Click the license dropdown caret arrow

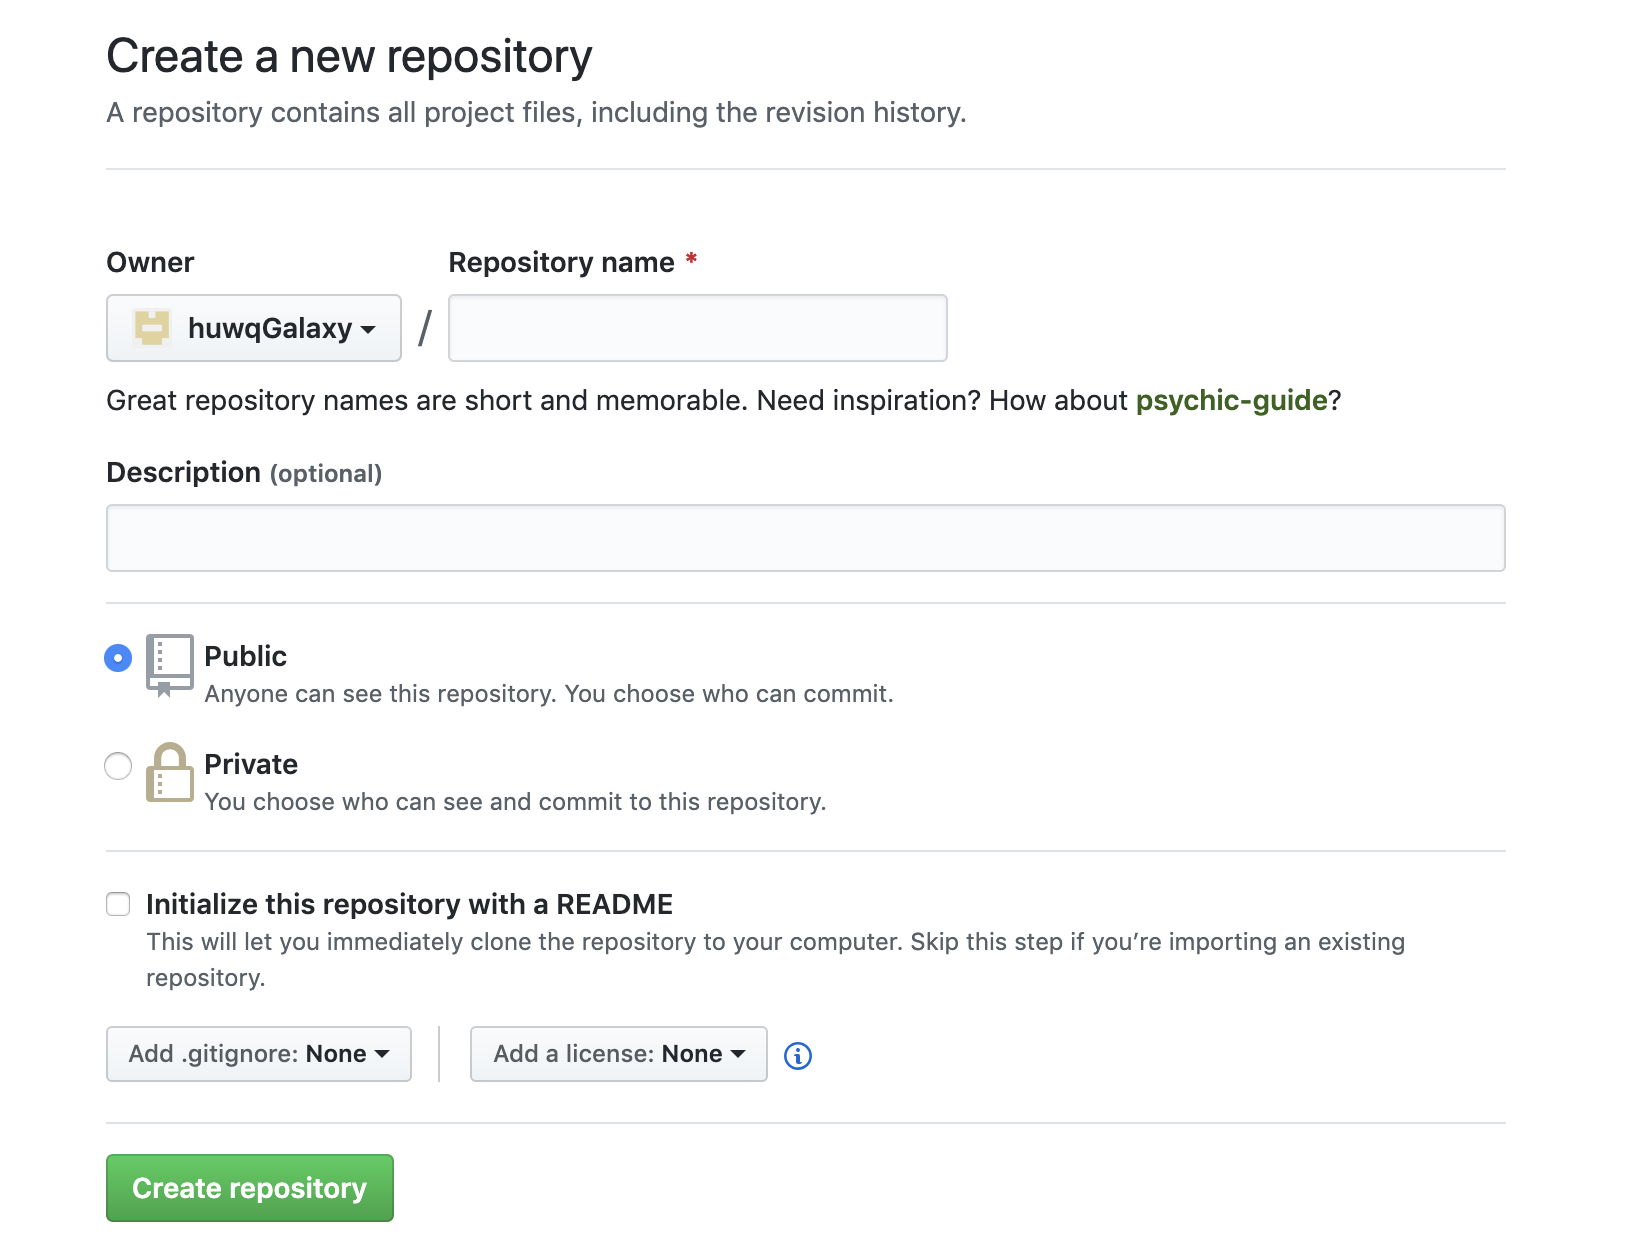[x=738, y=1054]
